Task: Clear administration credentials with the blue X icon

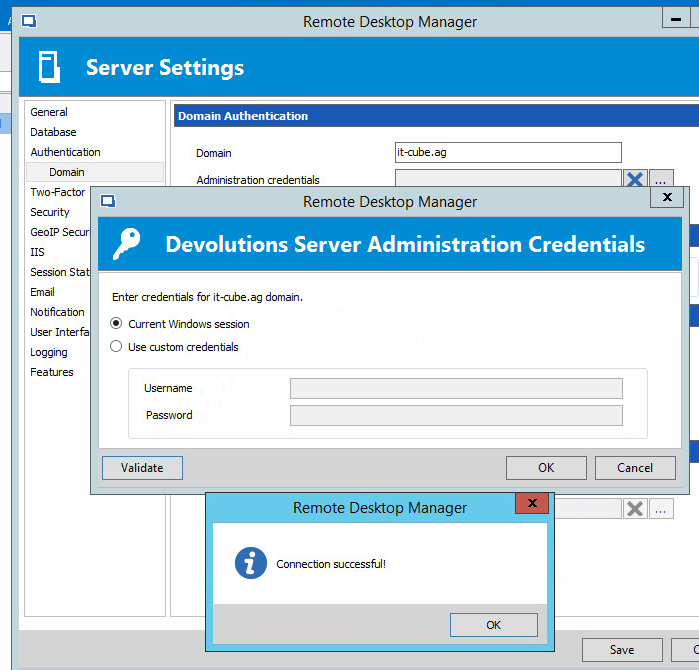Action: [635, 179]
